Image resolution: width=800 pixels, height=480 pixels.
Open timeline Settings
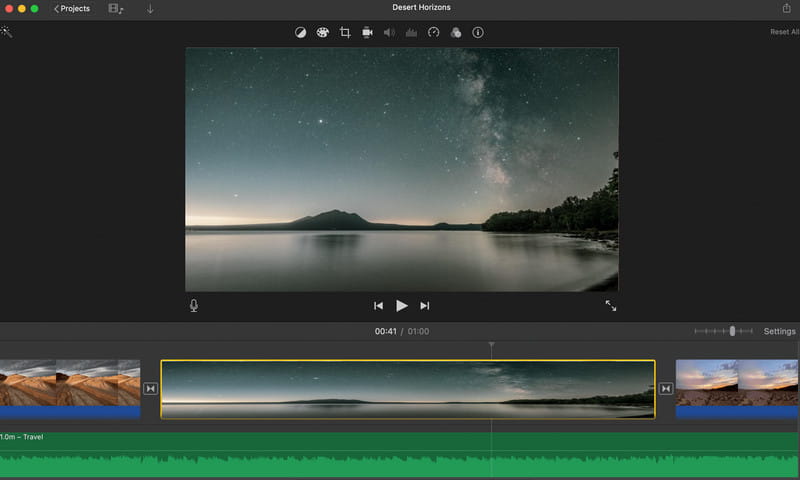click(x=779, y=332)
